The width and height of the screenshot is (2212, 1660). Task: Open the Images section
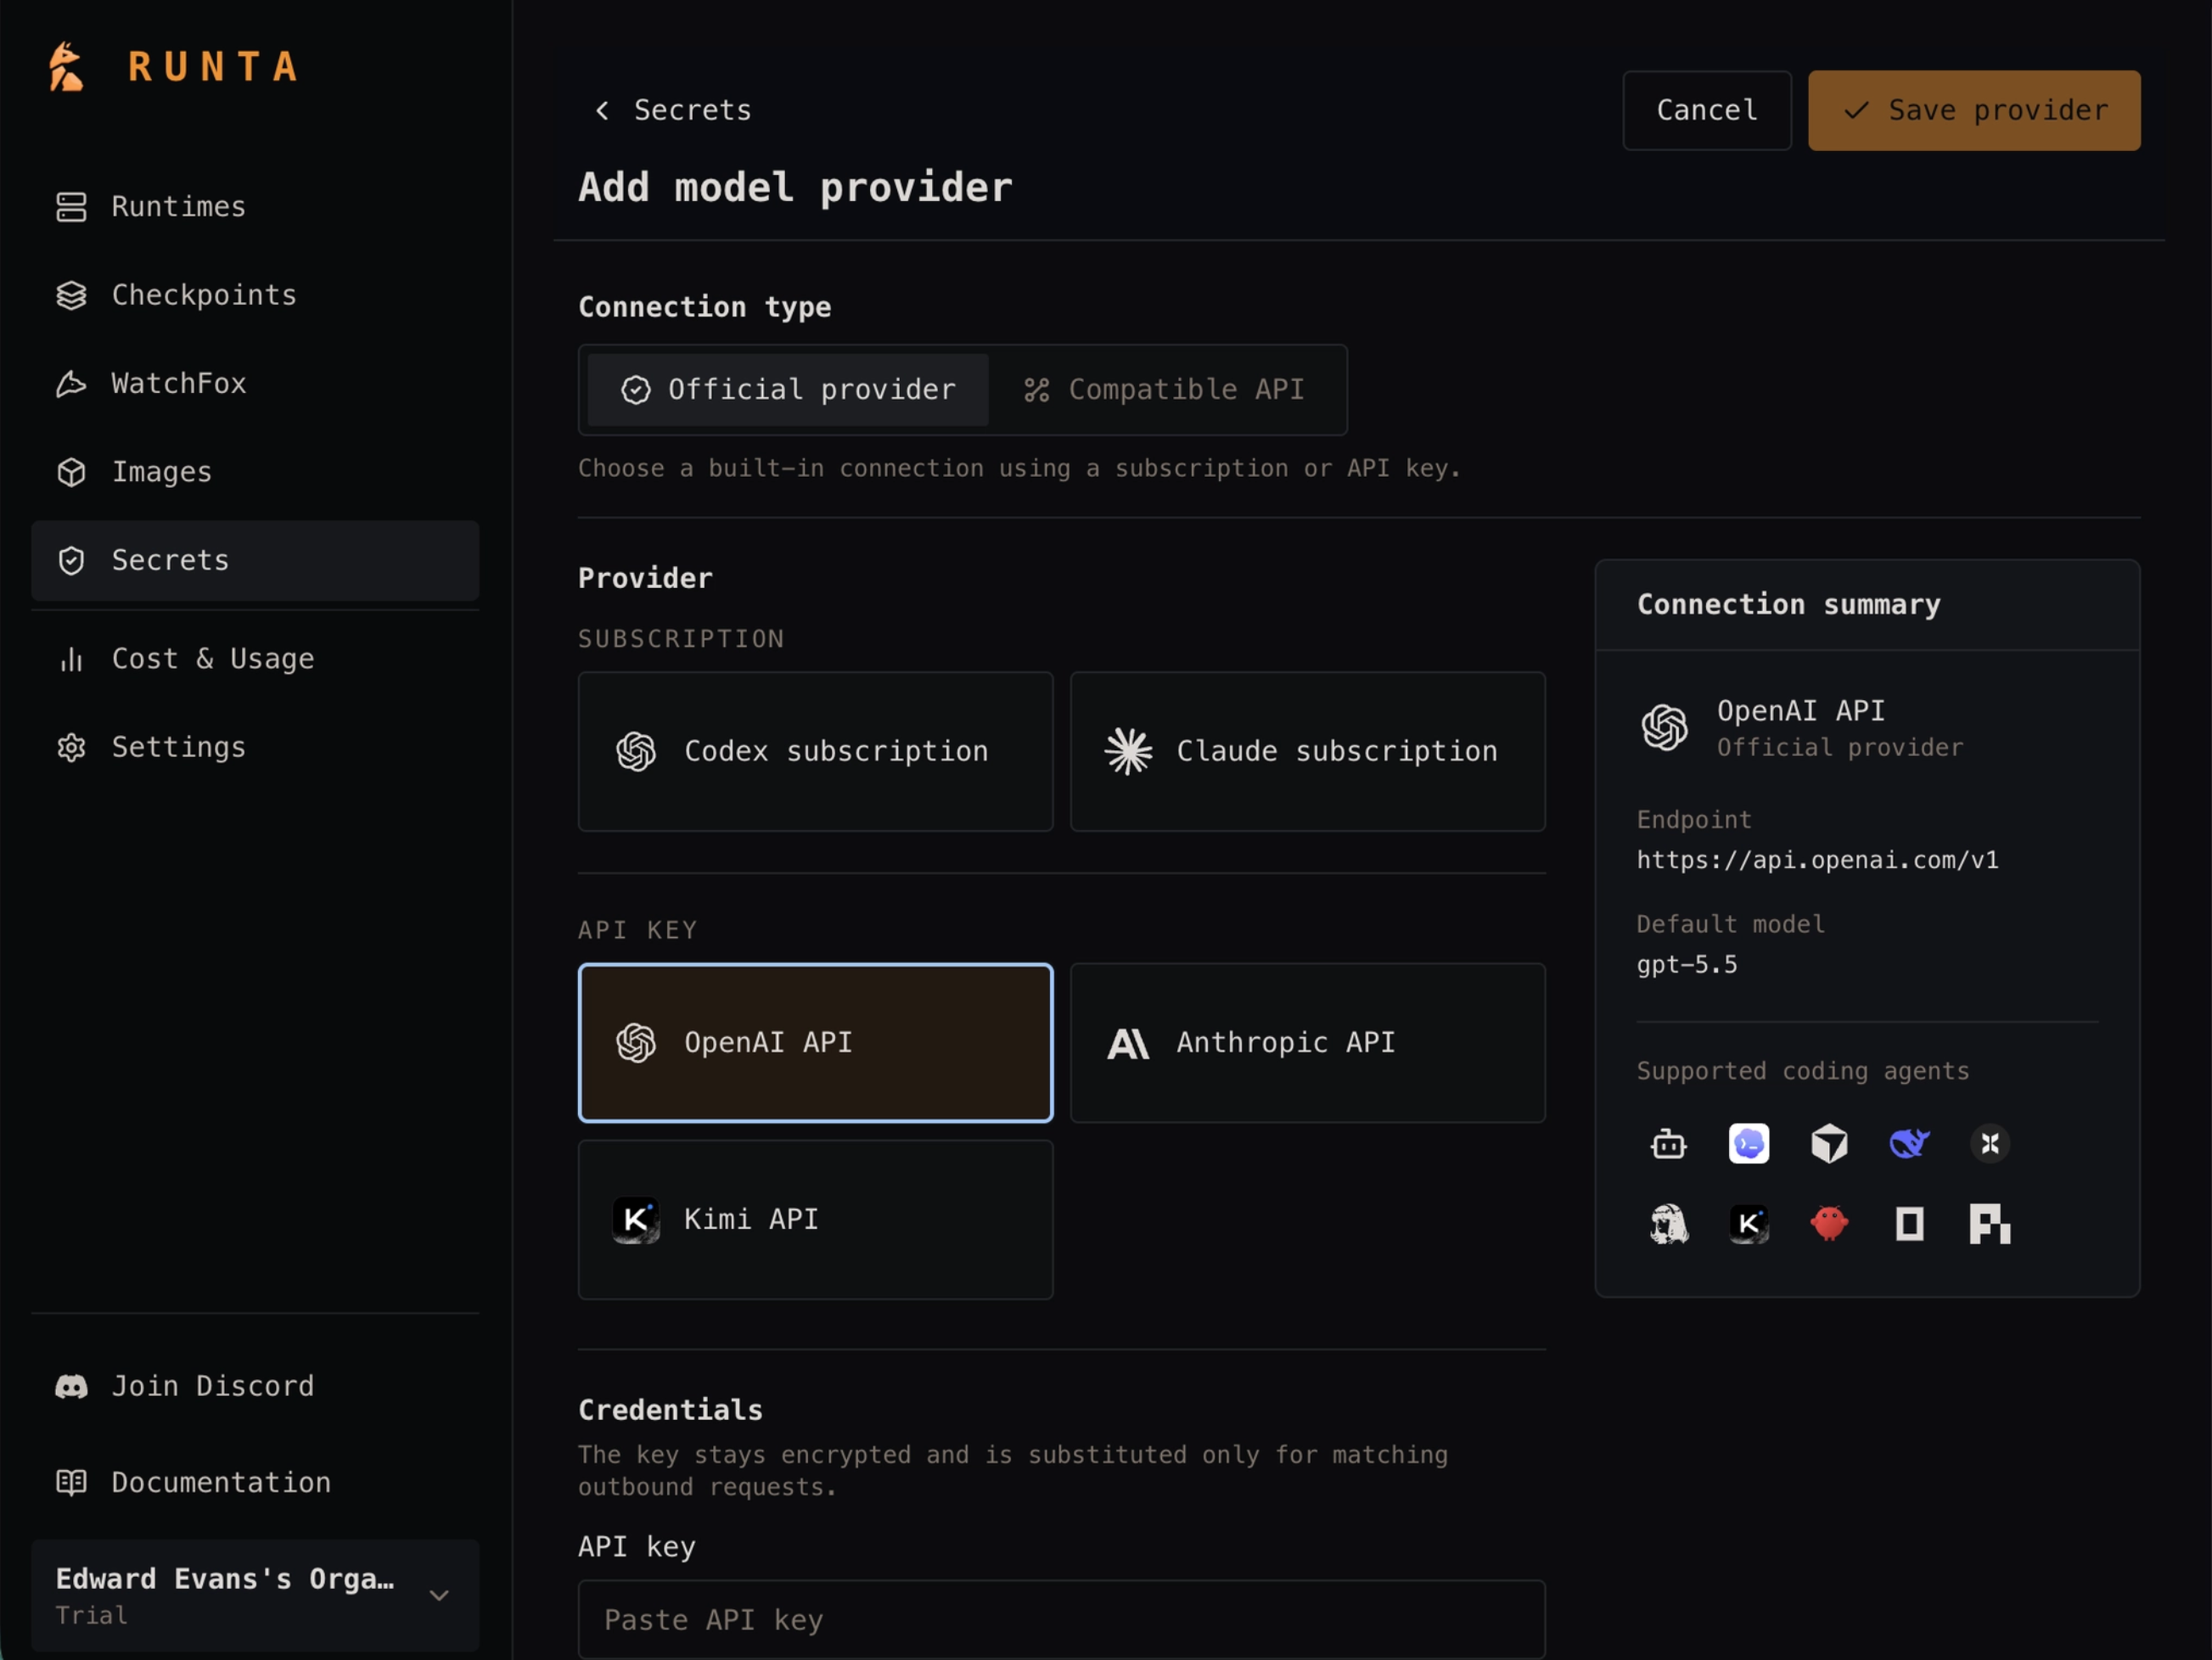pos(255,472)
